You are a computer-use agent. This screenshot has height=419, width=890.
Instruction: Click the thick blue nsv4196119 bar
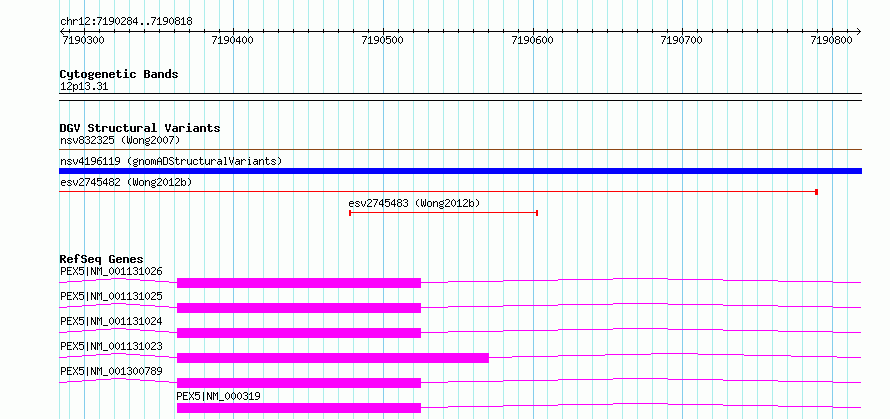tap(460, 171)
